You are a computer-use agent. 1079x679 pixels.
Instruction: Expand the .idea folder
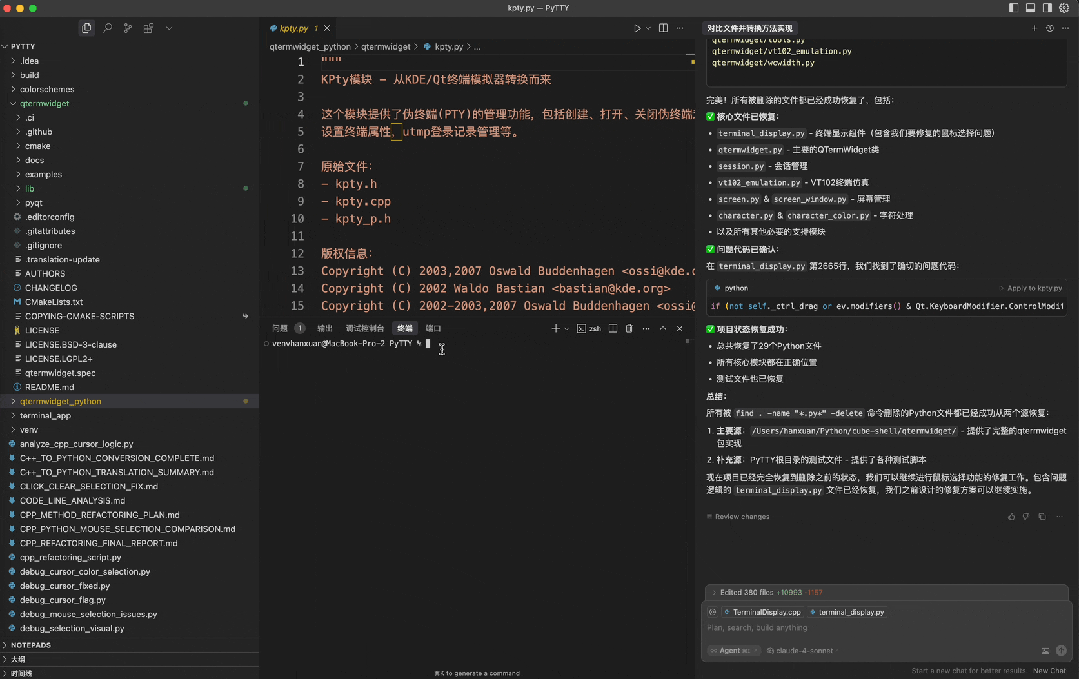pos(129,61)
